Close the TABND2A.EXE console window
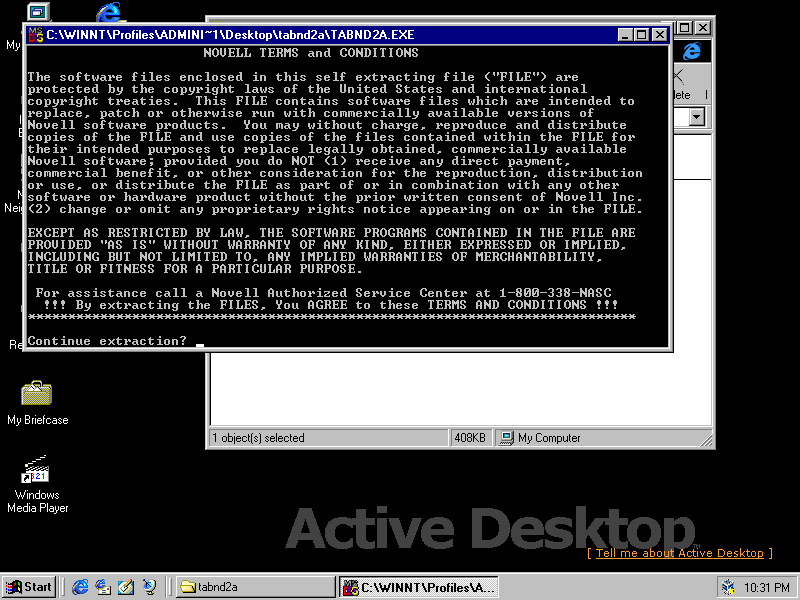This screenshot has height=600, width=800. 660,35
